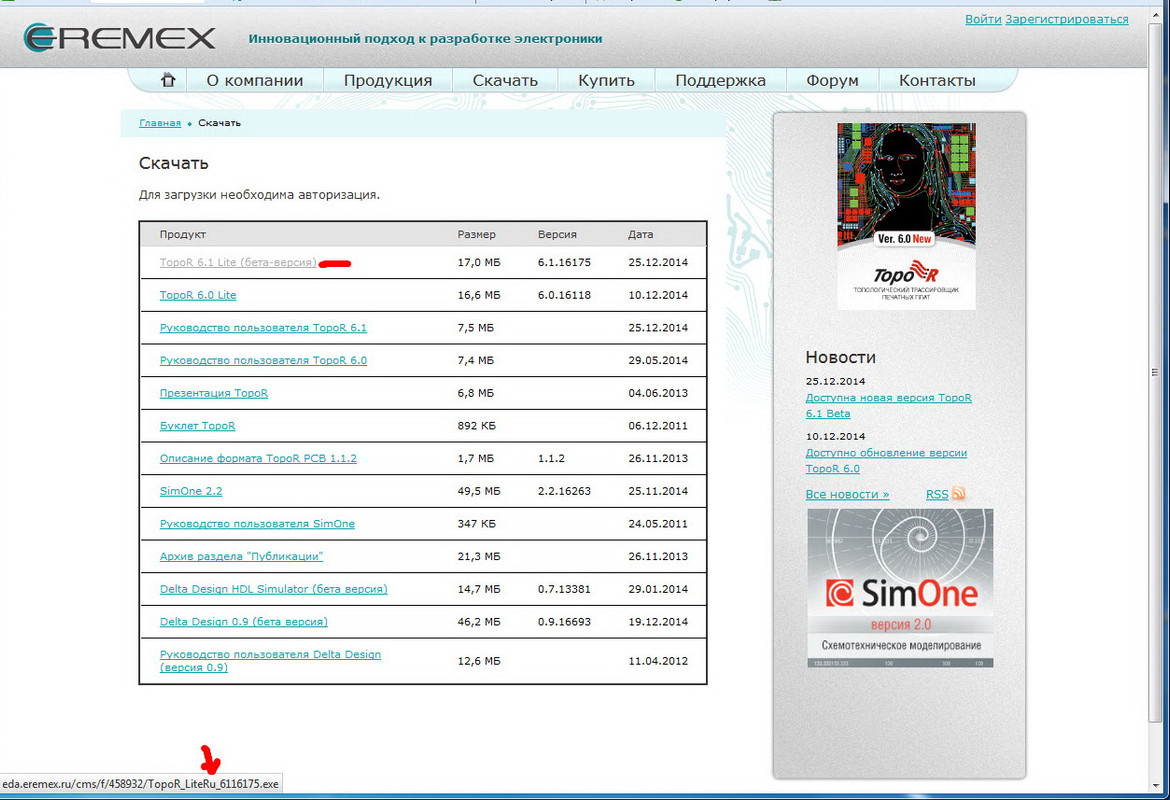
Task: Click the status bar URL text
Action: pos(140,784)
